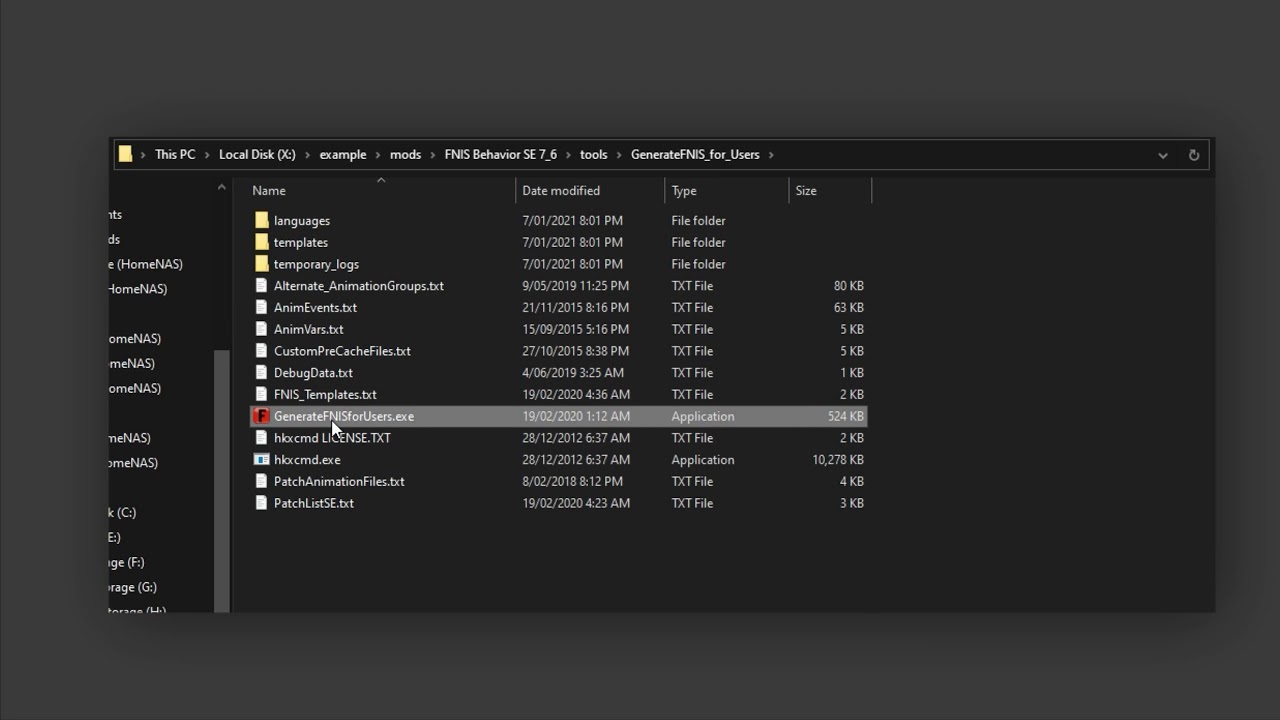Click the AnimVars.txt file icon
The image size is (1280, 720).
262,329
